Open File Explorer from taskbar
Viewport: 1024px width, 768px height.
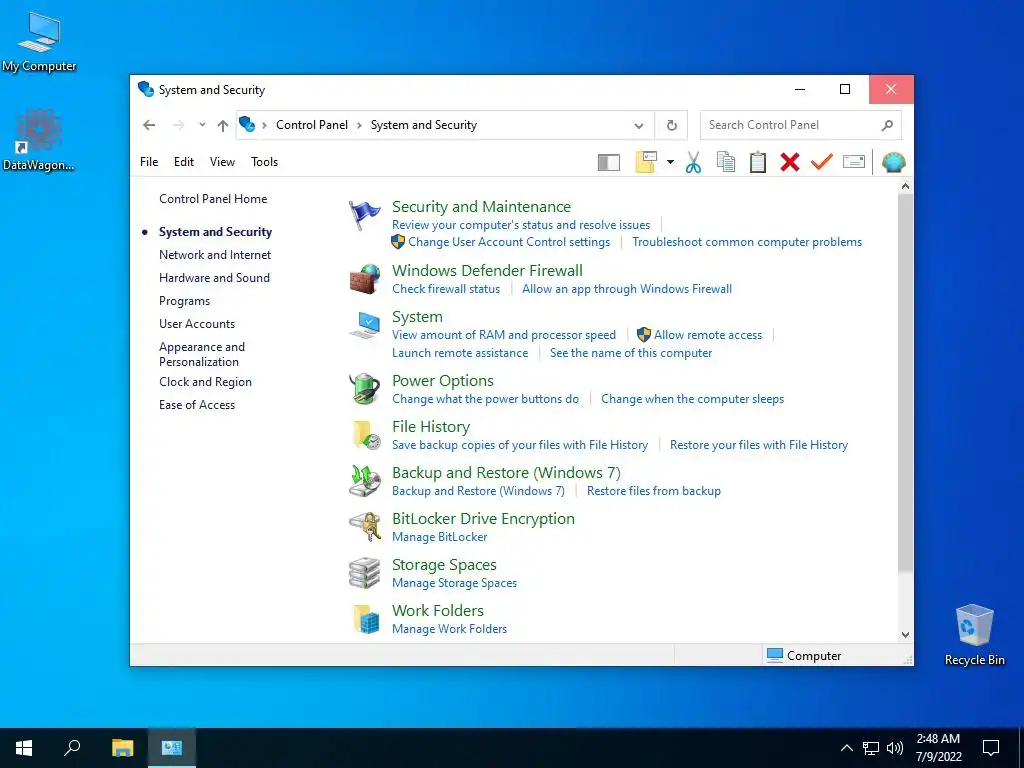pyautogui.click(x=122, y=748)
